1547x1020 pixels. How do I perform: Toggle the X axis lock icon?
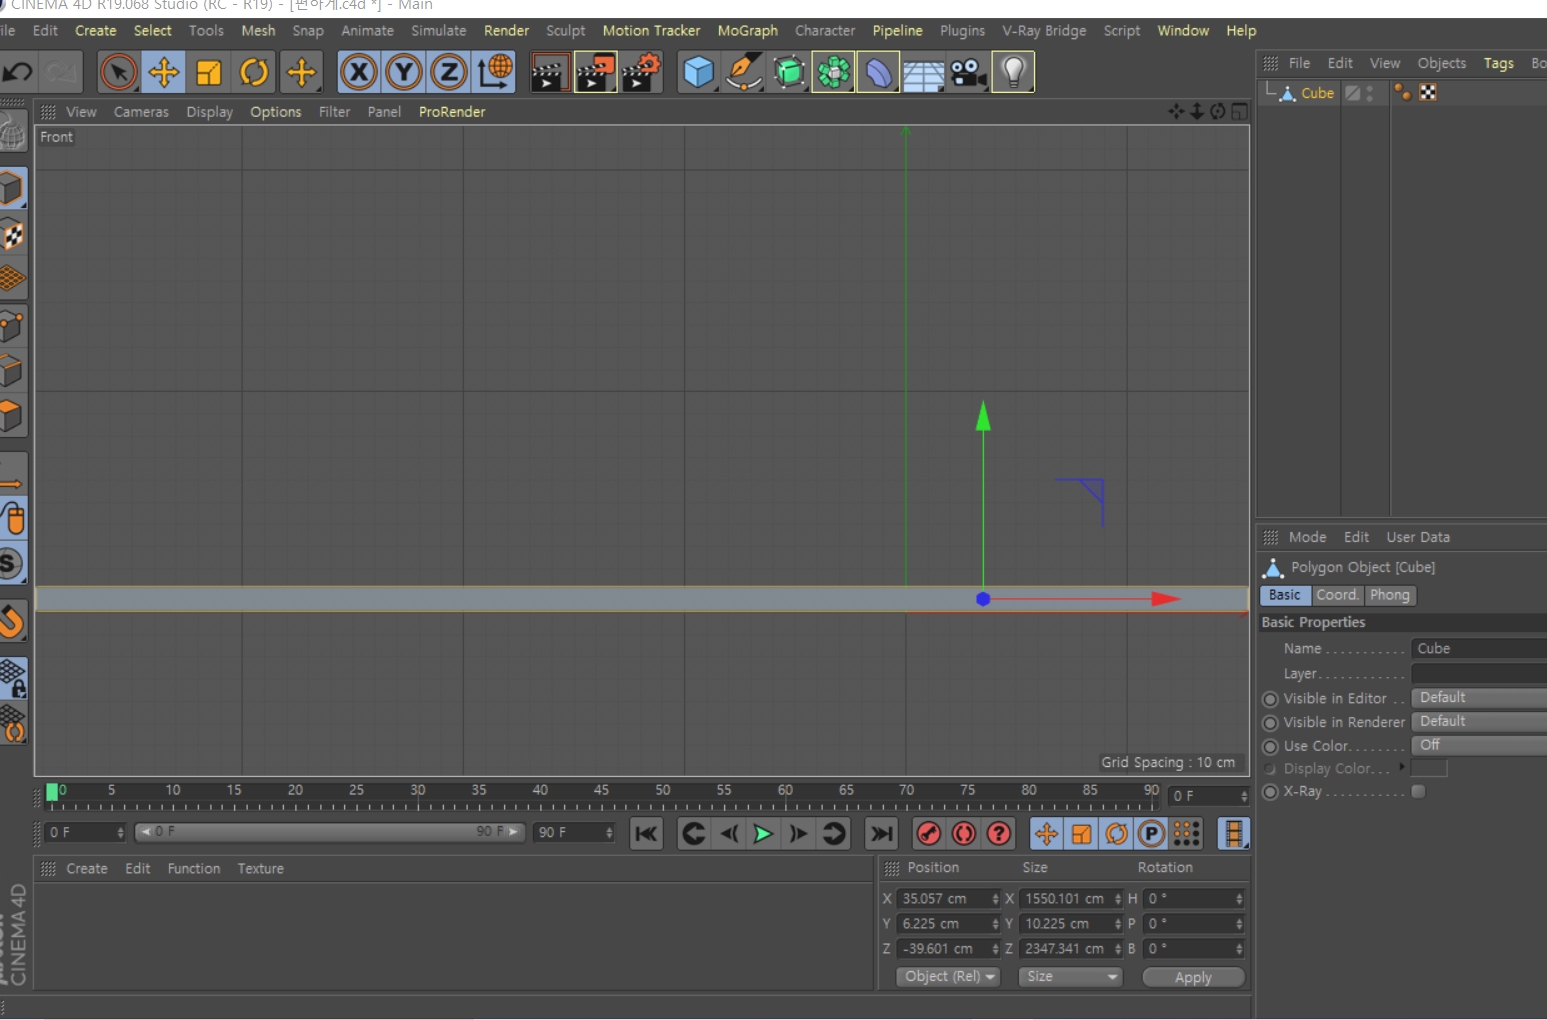tap(358, 72)
